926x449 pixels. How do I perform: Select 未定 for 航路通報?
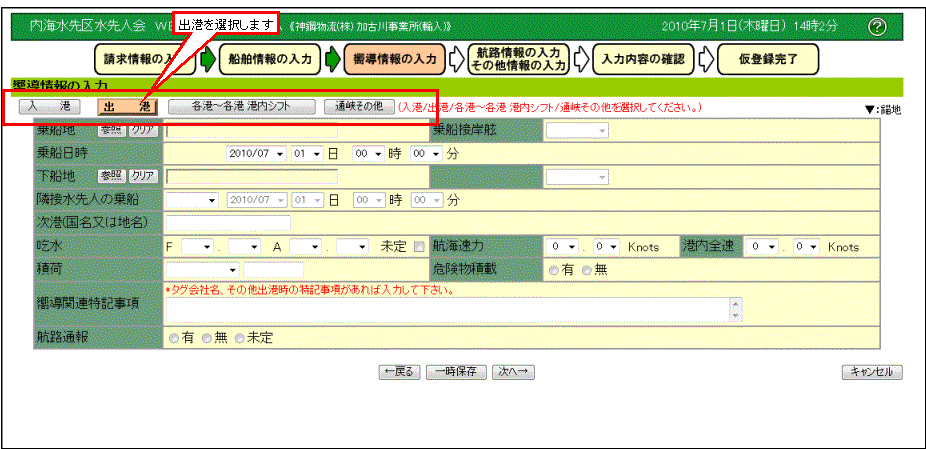[239, 339]
